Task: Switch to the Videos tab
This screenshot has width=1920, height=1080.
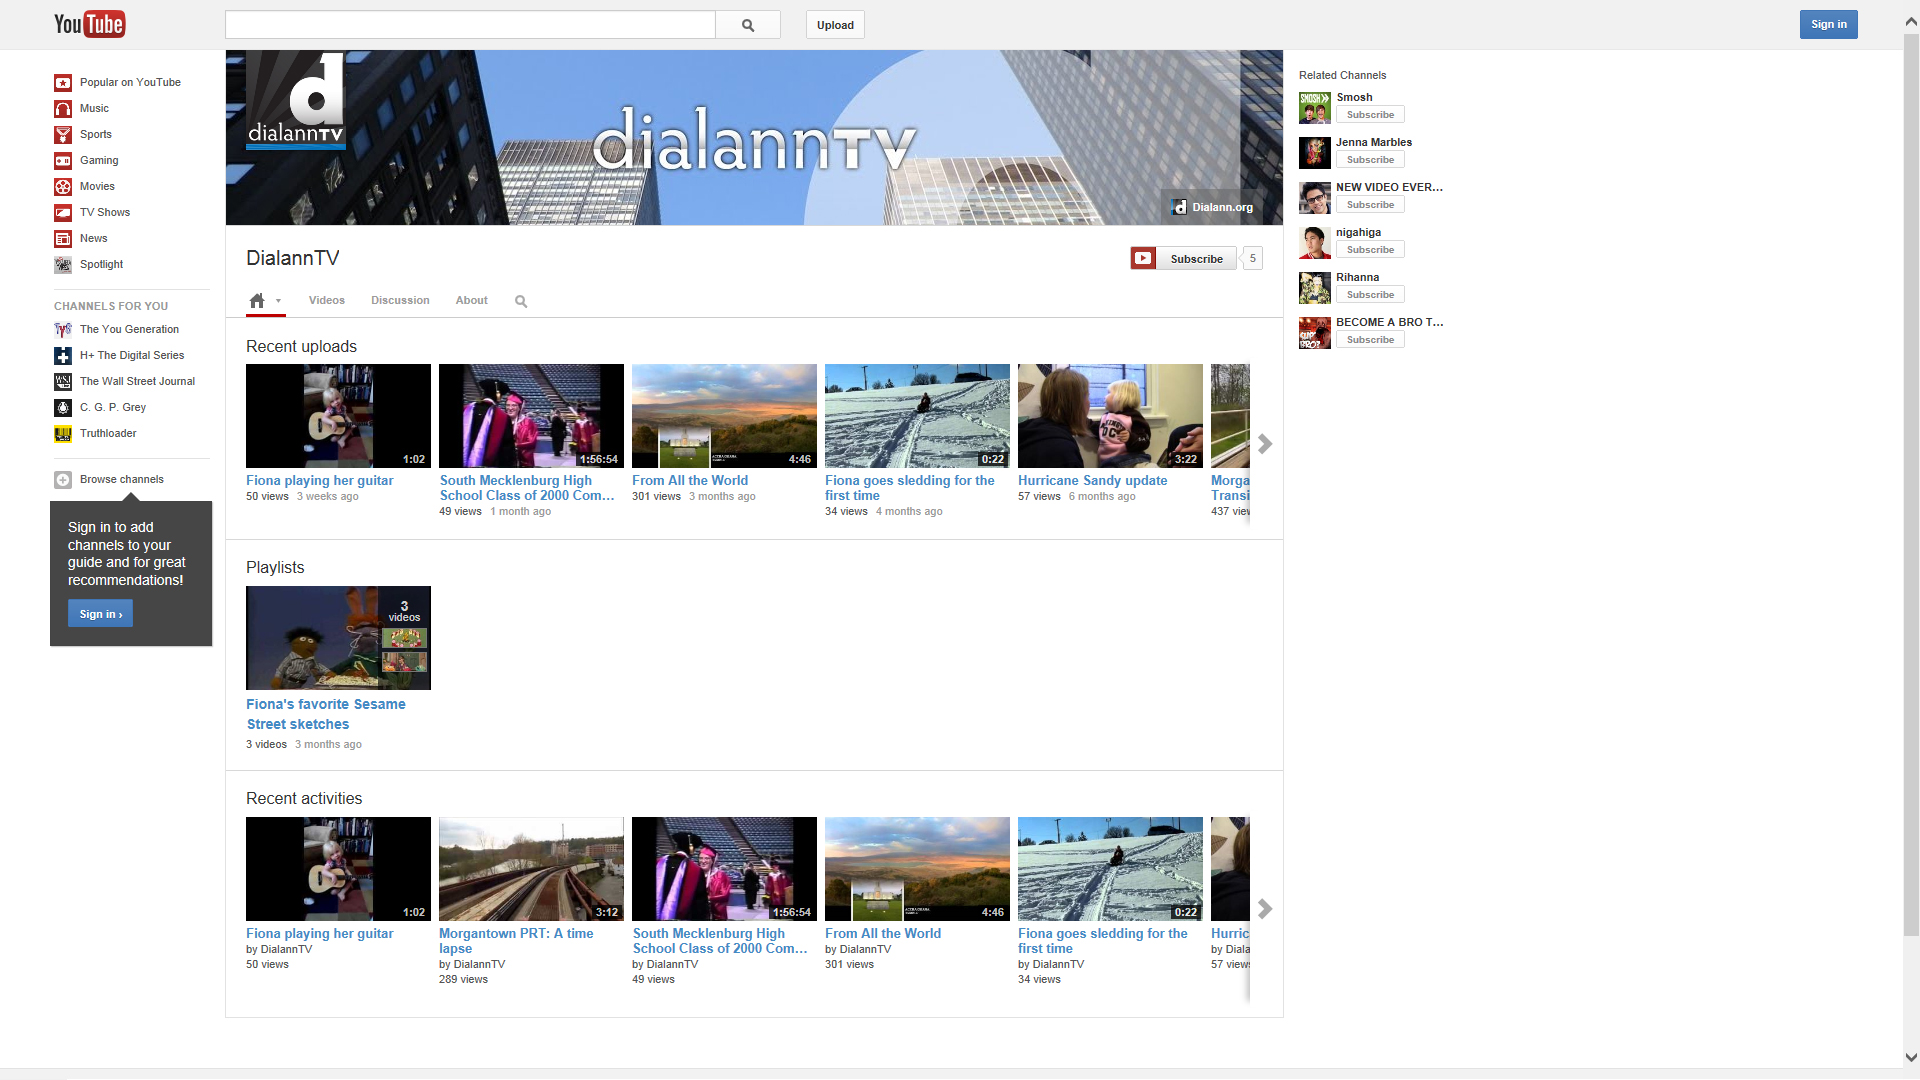Action: 327,300
